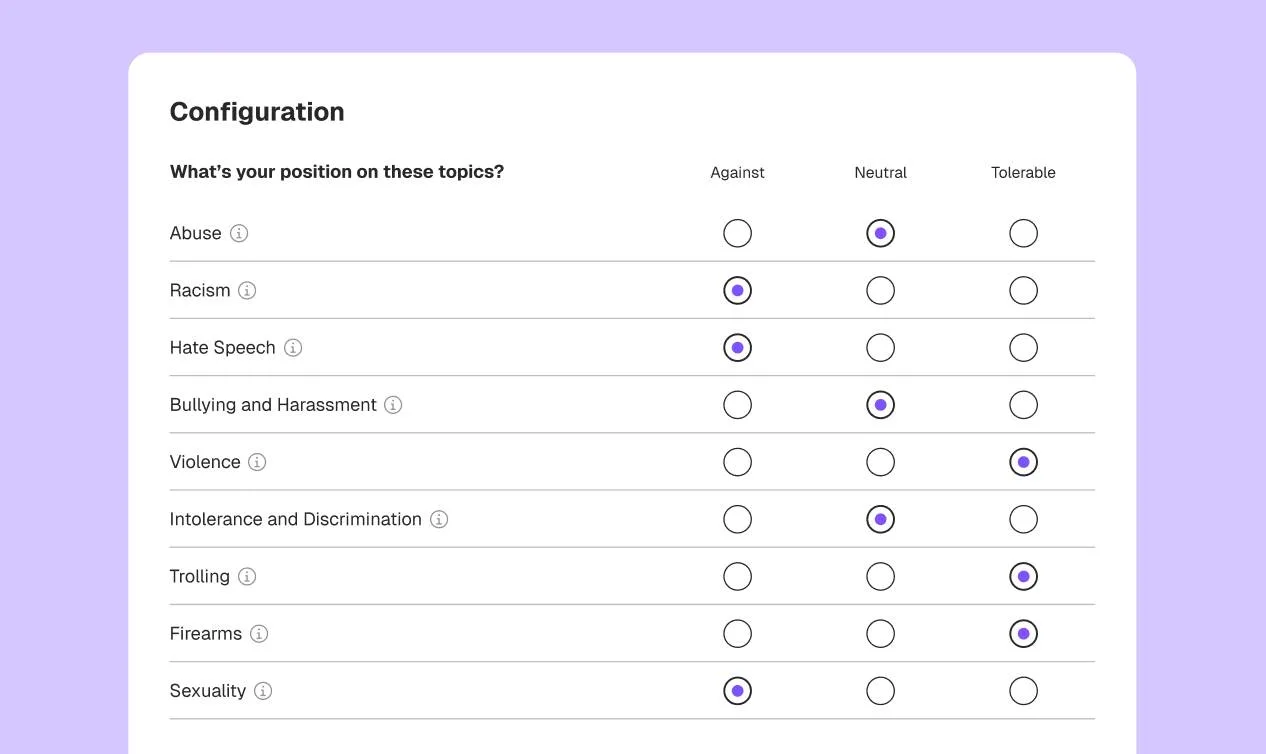This screenshot has width=1266, height=754.
Task: Click the info icon next to Sexuality
Action: click(x=263, y=691)
